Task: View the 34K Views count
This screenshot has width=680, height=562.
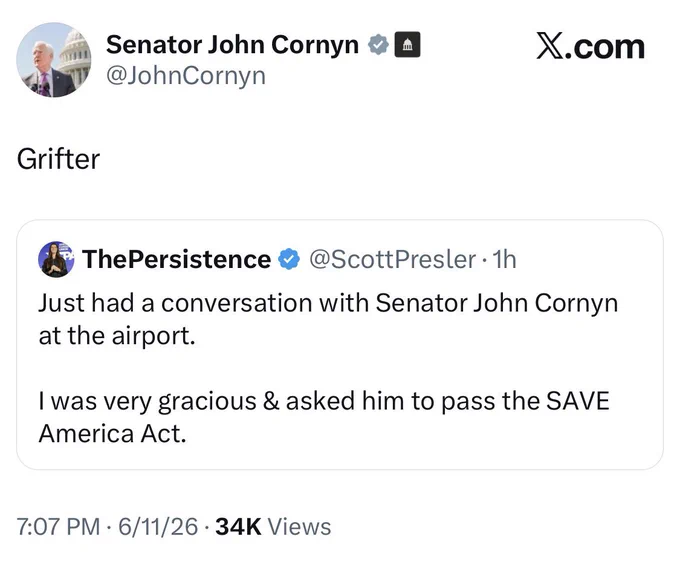Action: (x=273, y=527)
